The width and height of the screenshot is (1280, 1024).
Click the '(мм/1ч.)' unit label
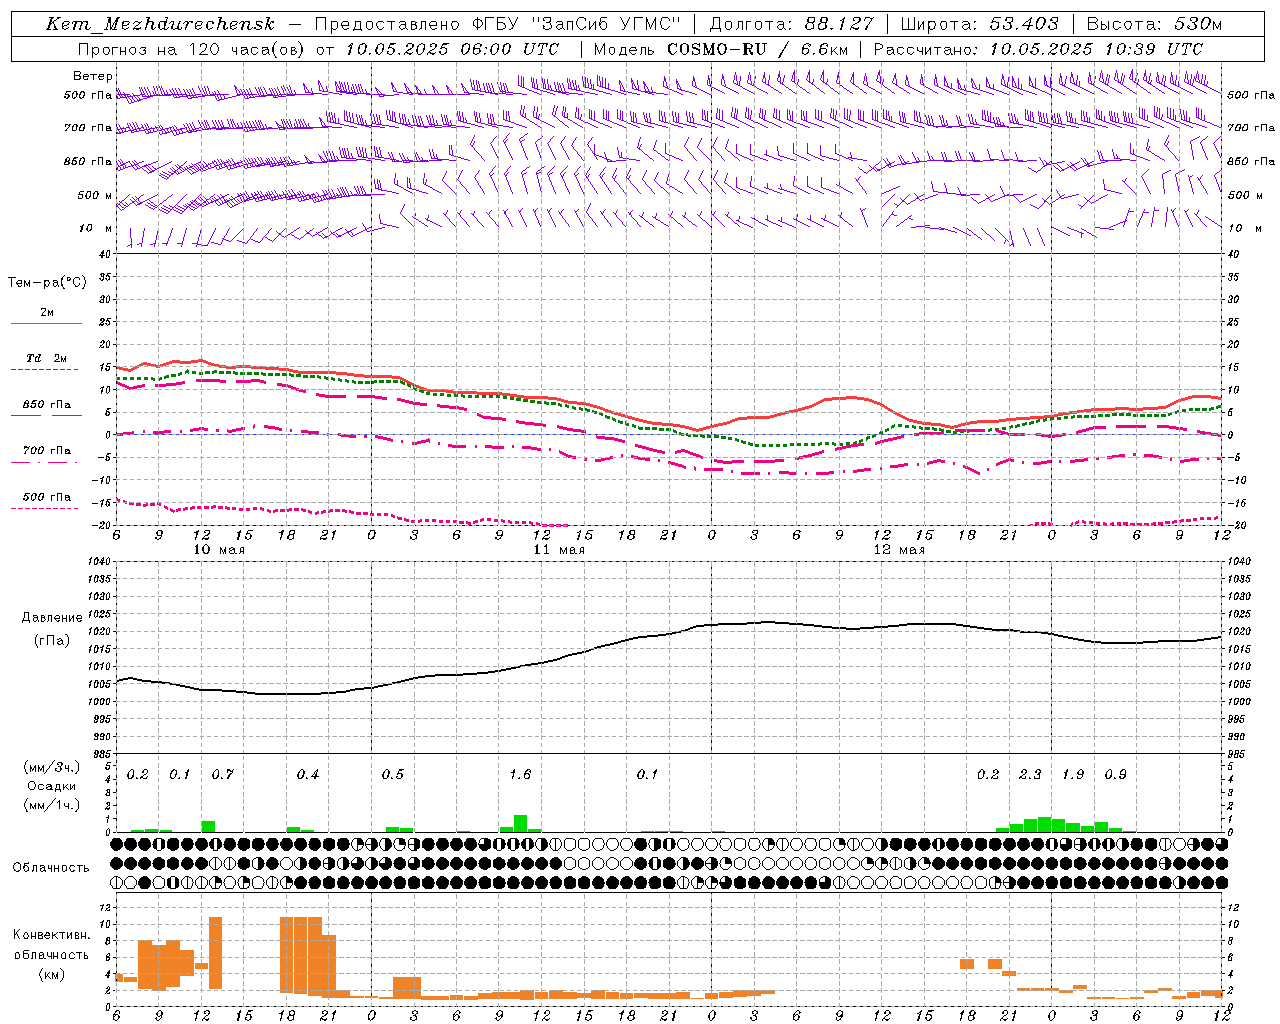(51, 806)
